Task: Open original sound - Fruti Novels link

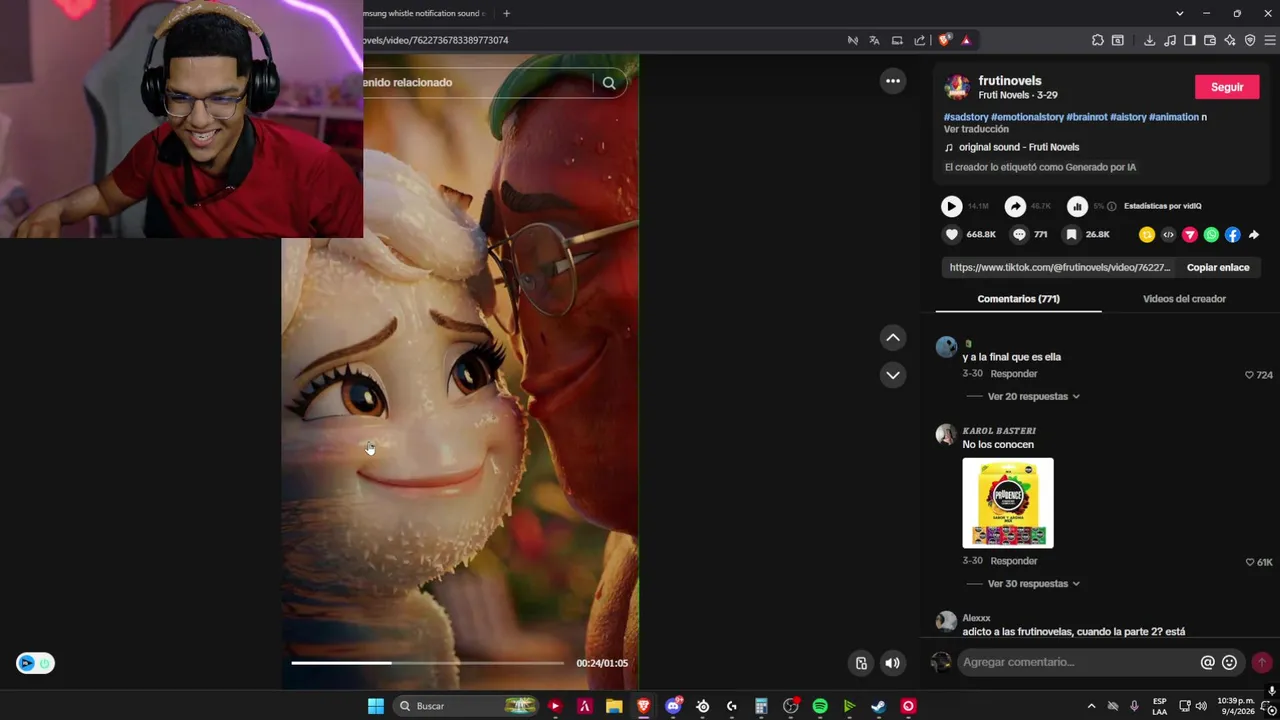Action: [1018, 148]
